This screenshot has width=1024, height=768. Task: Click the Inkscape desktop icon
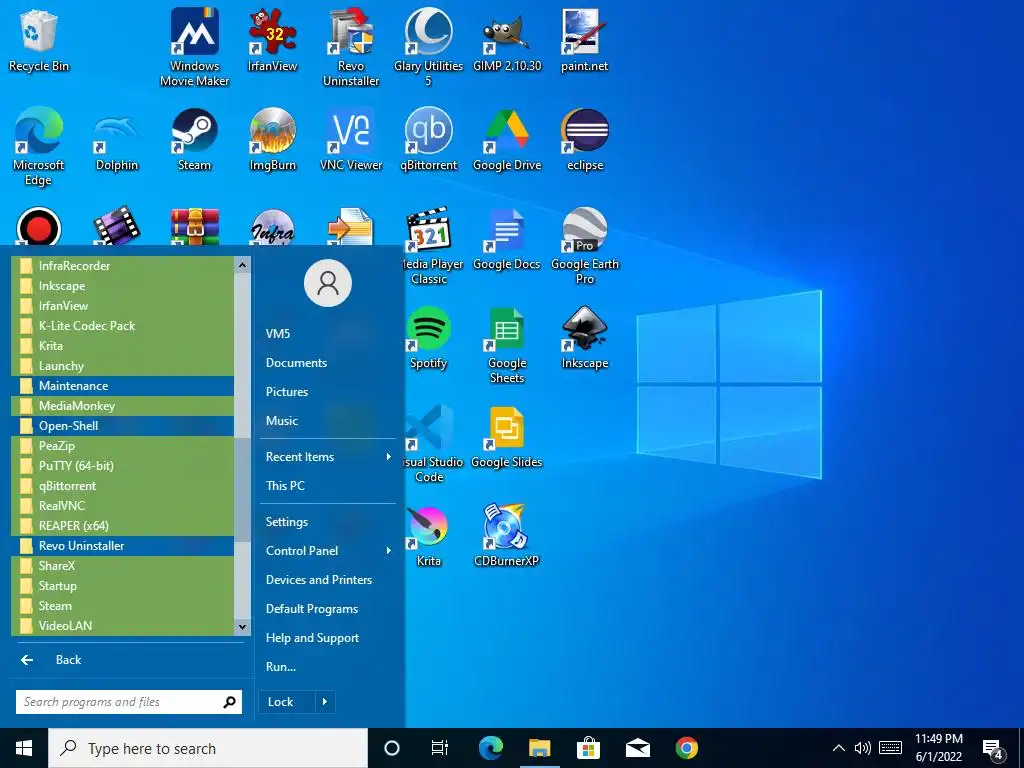pos(584,339)
